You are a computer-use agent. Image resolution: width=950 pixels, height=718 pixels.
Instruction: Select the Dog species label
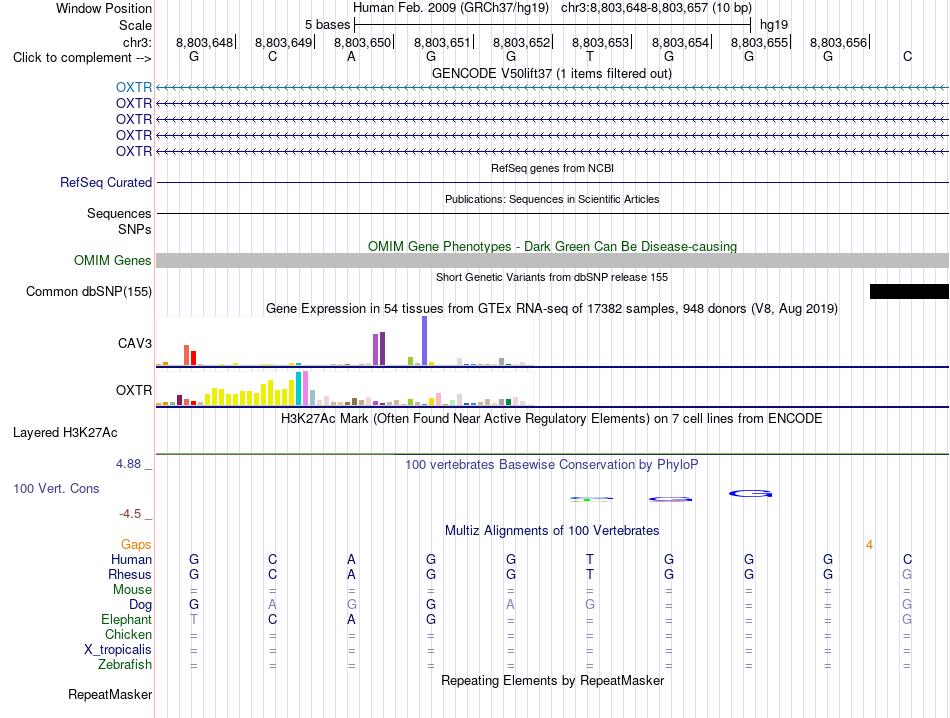pyautogui.click(x=141, y=605)
